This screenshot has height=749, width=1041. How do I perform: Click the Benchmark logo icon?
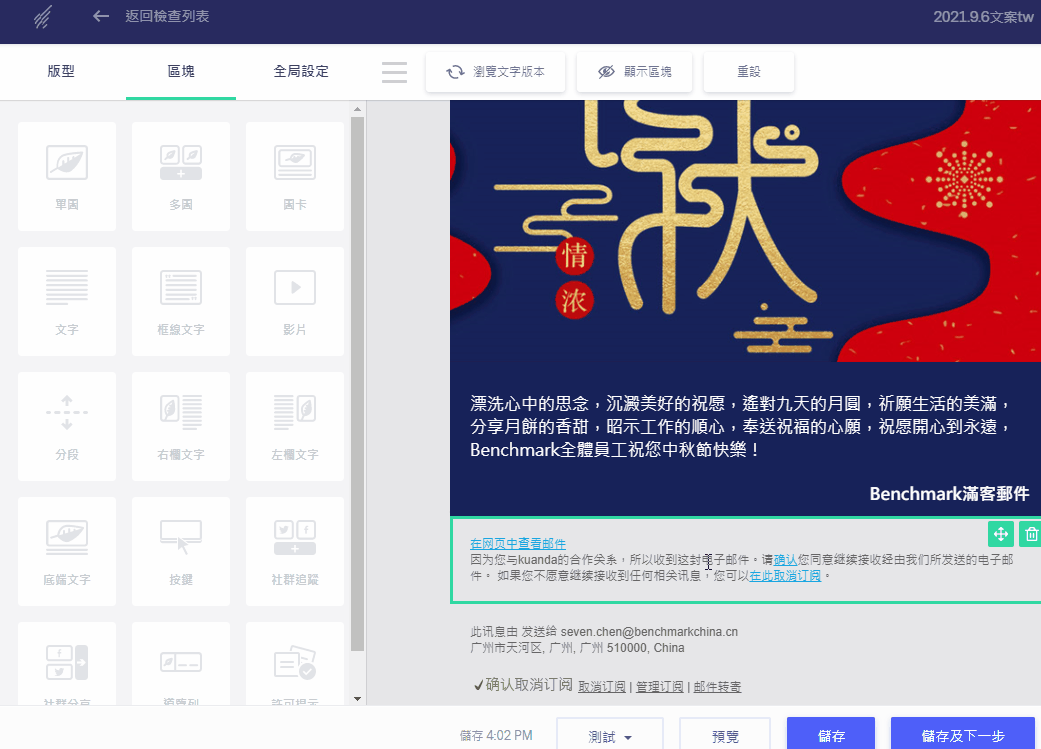click(42, 17)
